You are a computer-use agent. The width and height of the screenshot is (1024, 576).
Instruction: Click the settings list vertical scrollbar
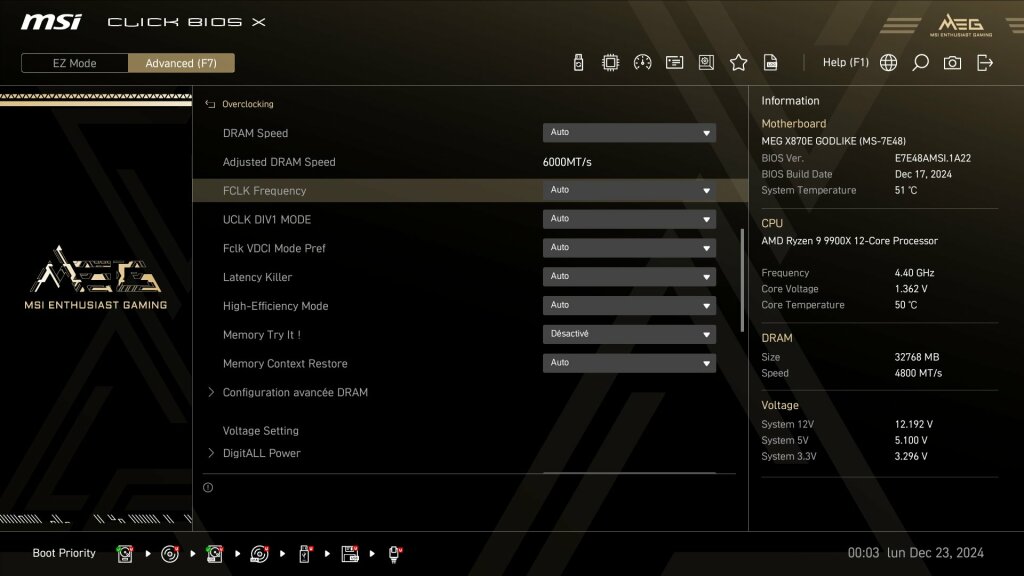(x=743, y=280)
